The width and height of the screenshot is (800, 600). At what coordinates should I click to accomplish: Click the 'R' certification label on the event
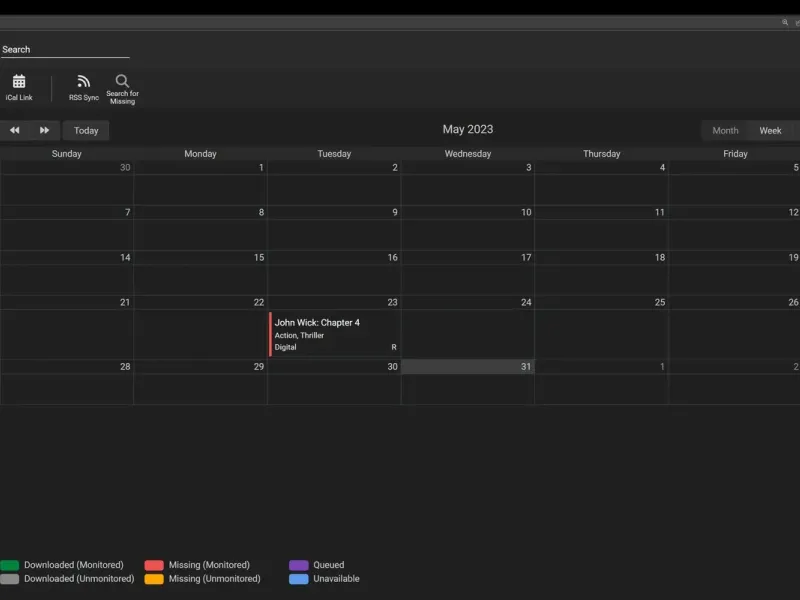394,347
